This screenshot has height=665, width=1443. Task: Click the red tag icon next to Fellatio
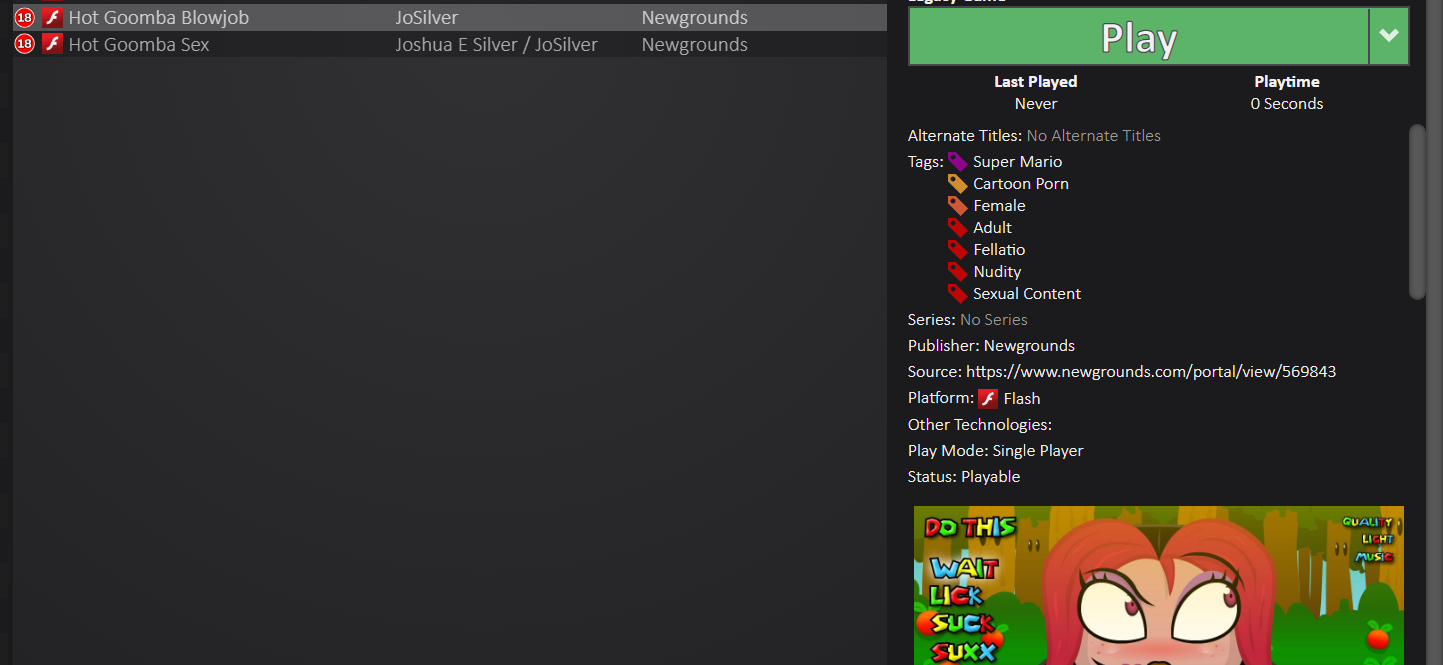click(x=957, y=249)
